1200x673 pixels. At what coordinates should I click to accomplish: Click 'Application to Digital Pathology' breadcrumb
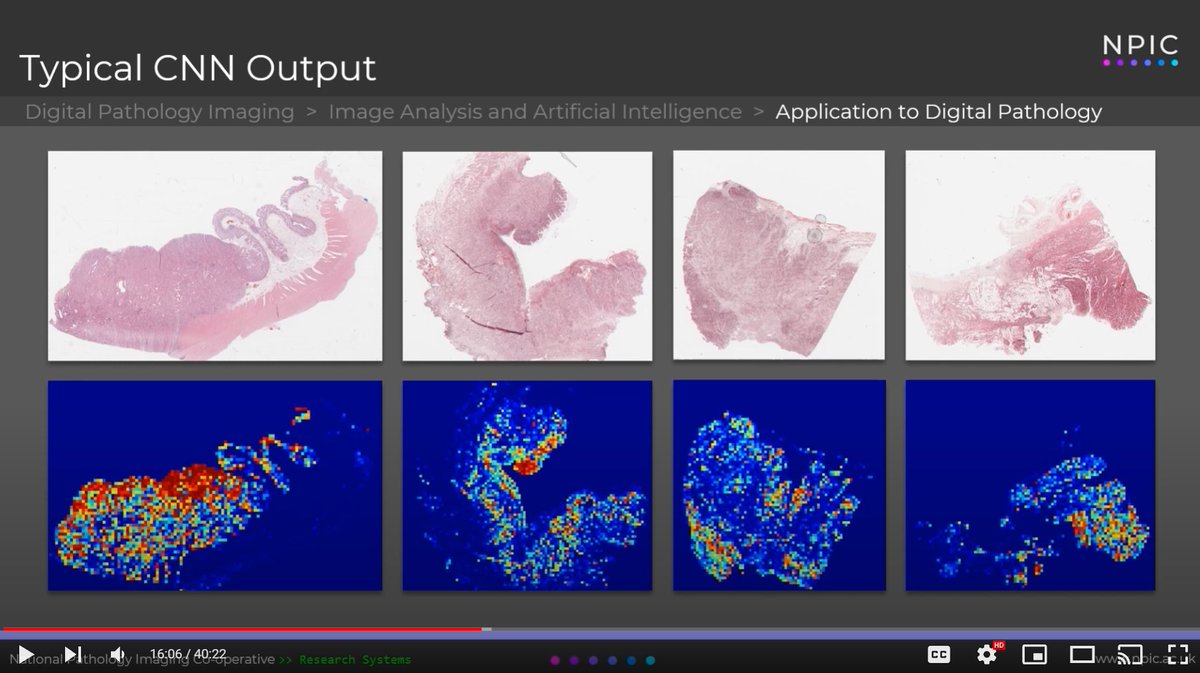point(939,112)
